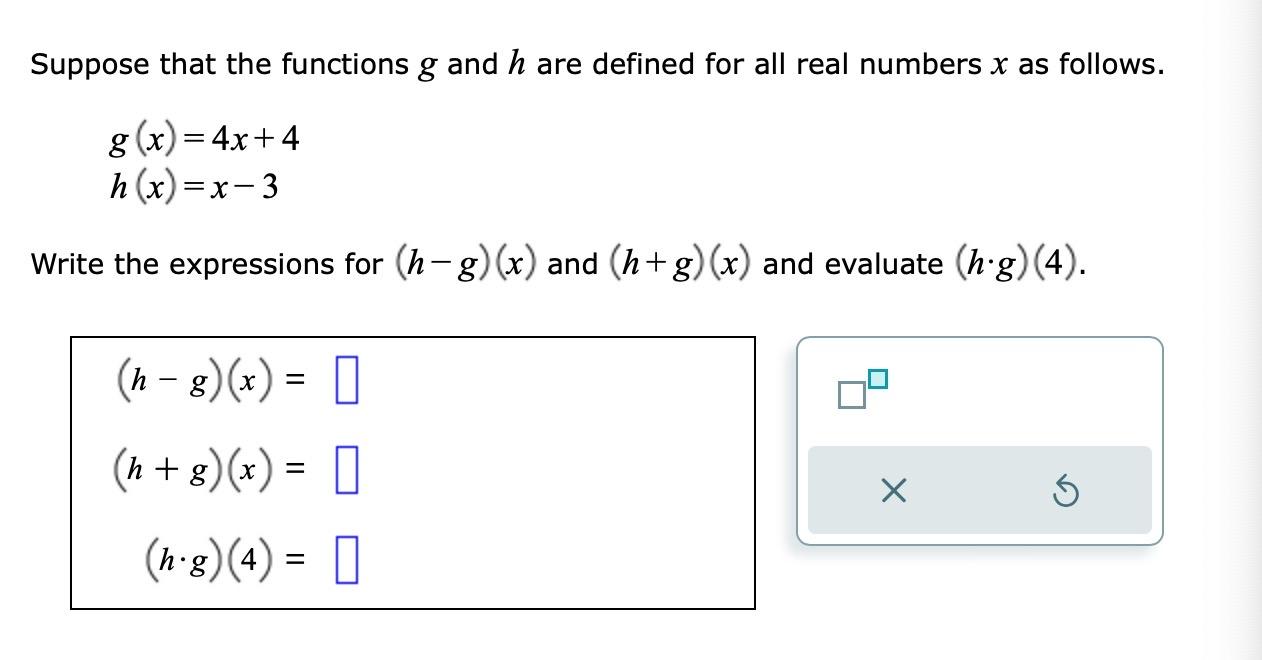
Task: Select the (h + g)(x) input field
Action: pos(345,472)
